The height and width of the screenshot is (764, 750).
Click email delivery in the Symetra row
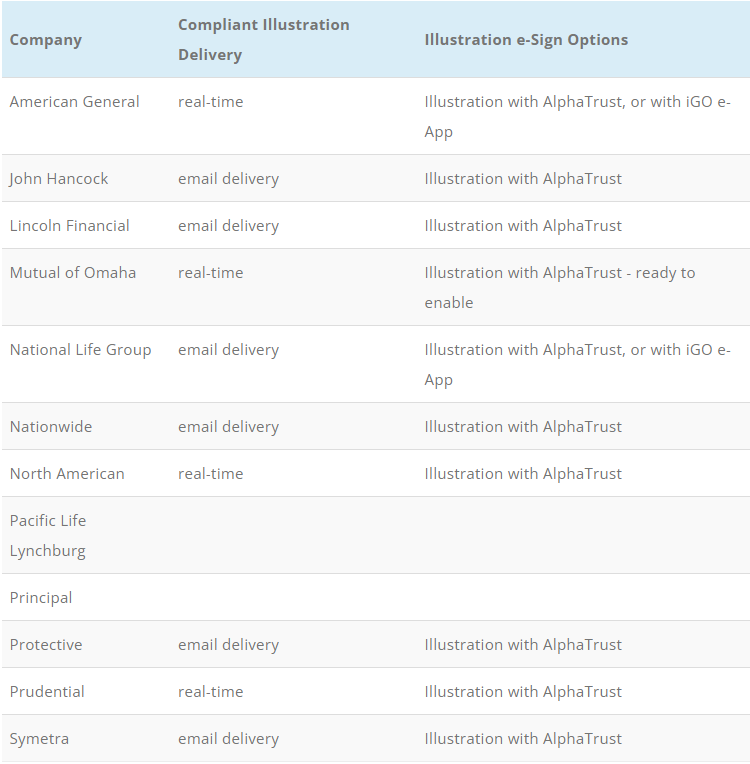pos(229,739)
